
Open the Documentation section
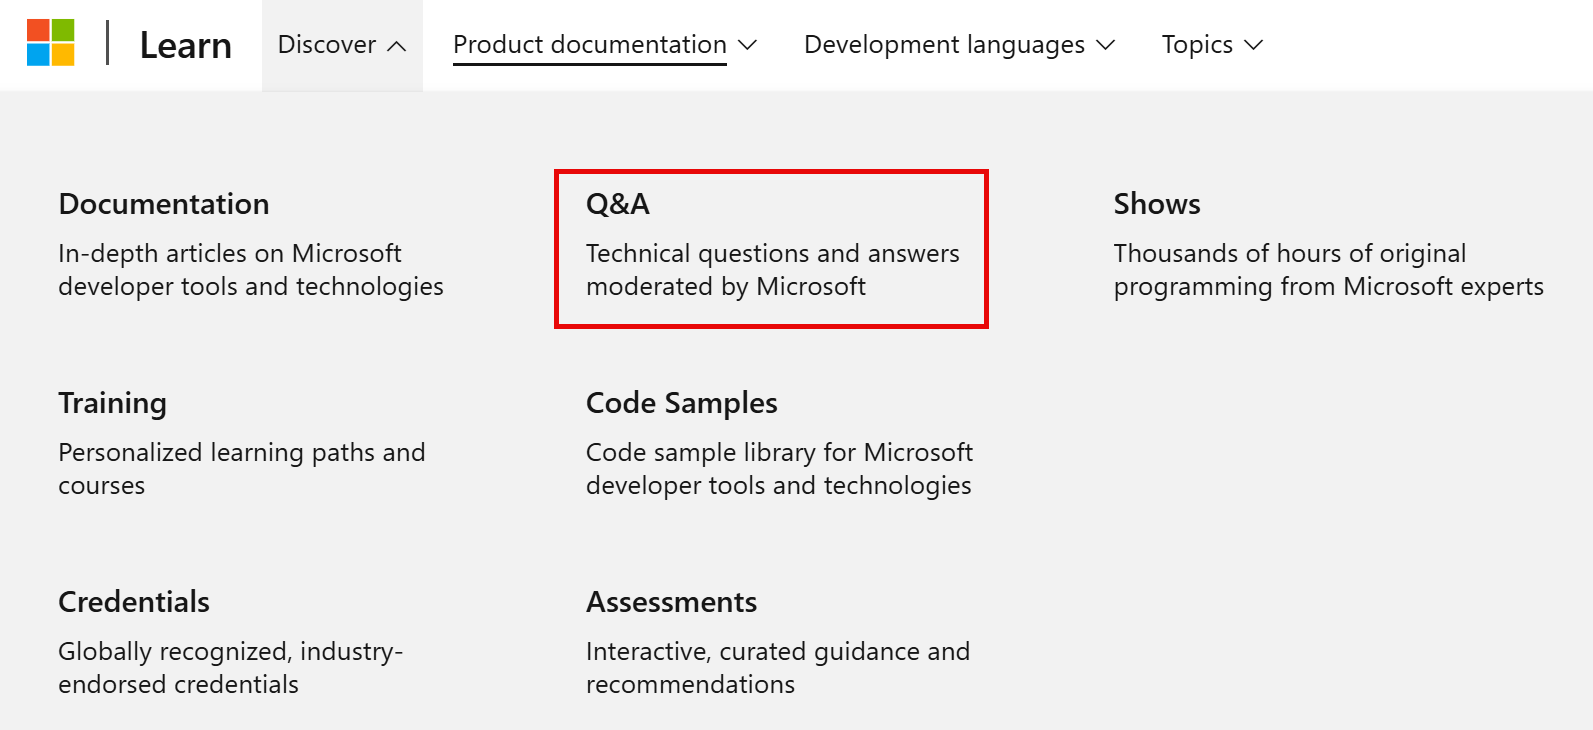(x=163, y=204)
